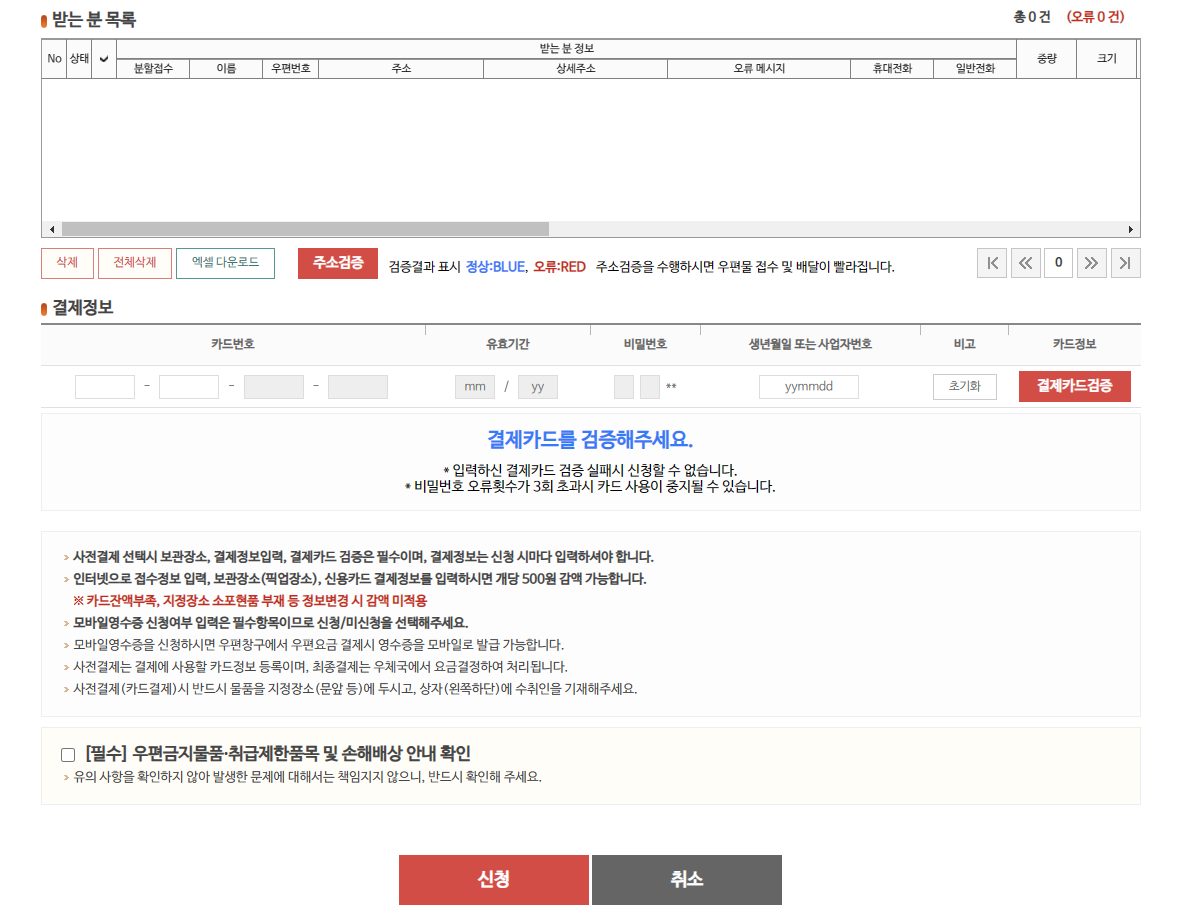This screenshot has height=913, width=1179.
Task: Submit the application with the 신청 button
Action: pos(494,880)
